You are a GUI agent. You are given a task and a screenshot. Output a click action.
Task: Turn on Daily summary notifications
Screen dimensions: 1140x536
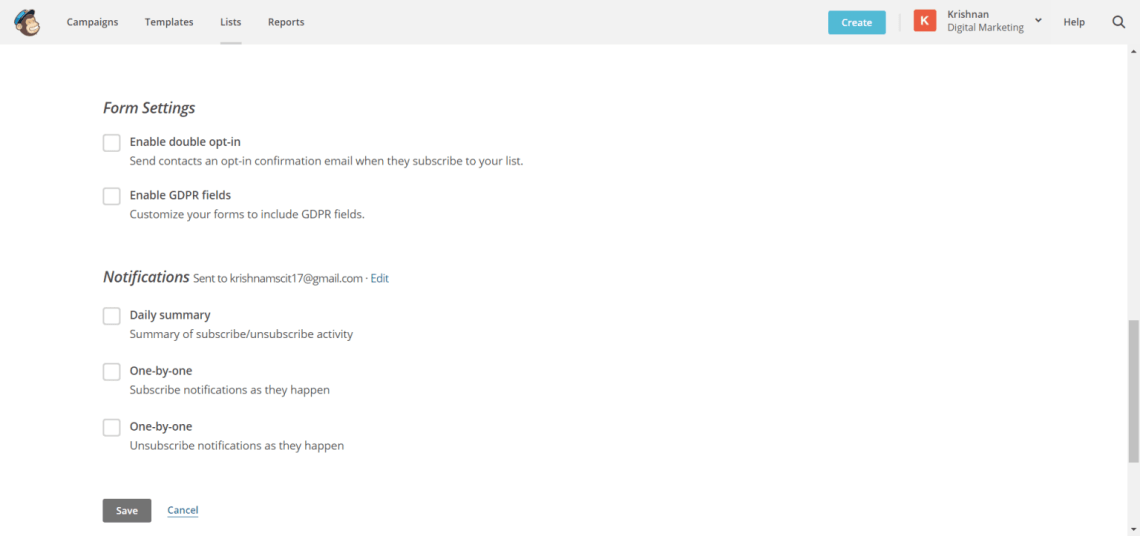point(111,316)
